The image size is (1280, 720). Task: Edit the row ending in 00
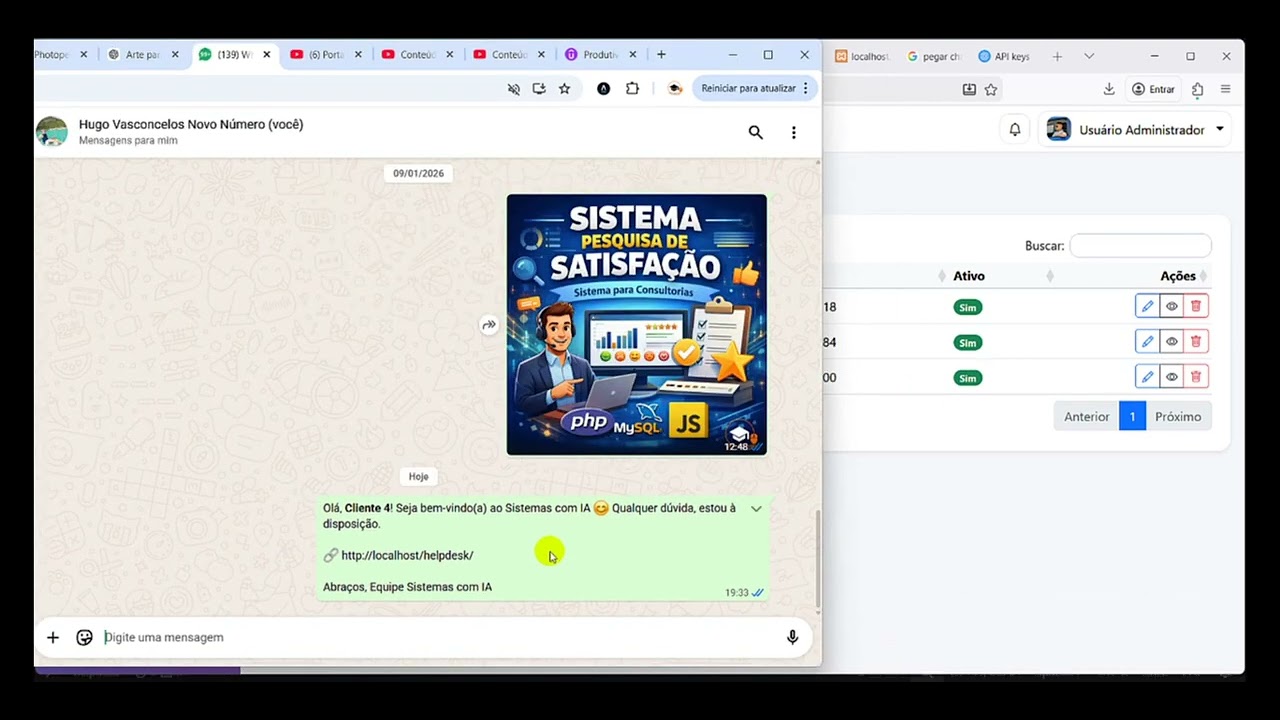coord(1147,377)
